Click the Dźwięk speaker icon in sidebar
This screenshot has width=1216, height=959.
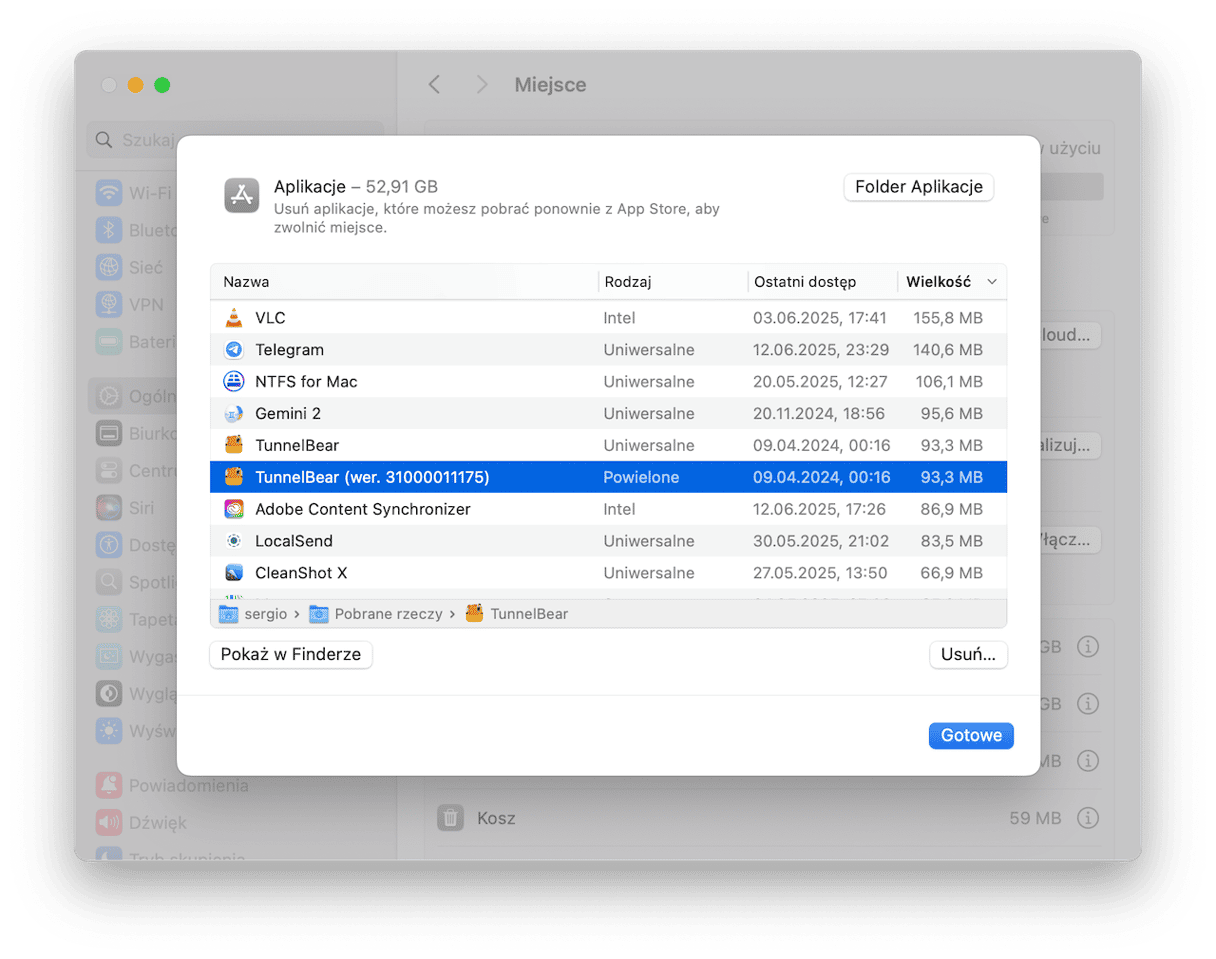pos(109,822)
